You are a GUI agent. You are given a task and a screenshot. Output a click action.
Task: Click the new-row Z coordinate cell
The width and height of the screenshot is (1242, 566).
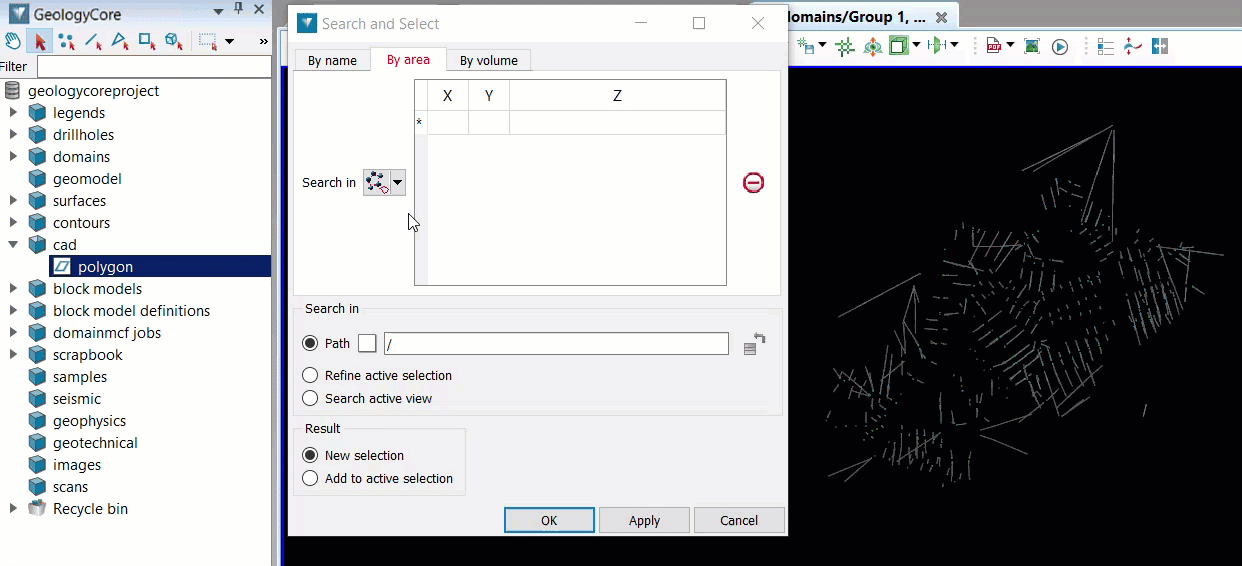click(x=617, y=123)
